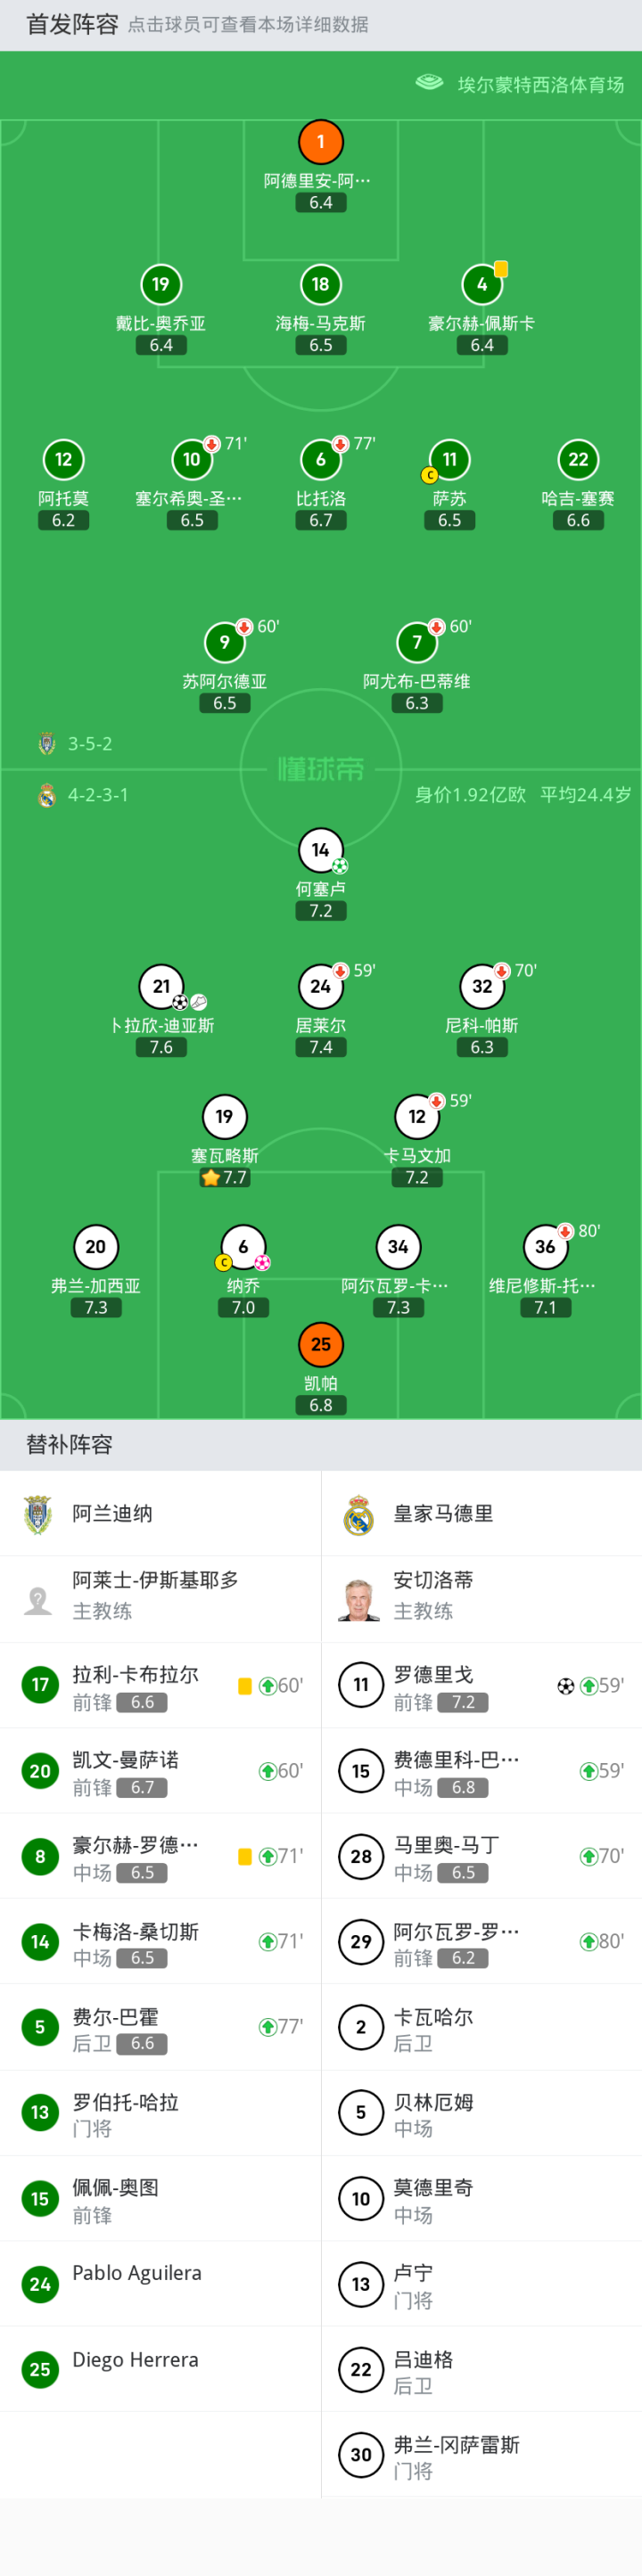Tap Real Madrid crest in substitutes header

pyautogui.click(x=358, y=1514)
